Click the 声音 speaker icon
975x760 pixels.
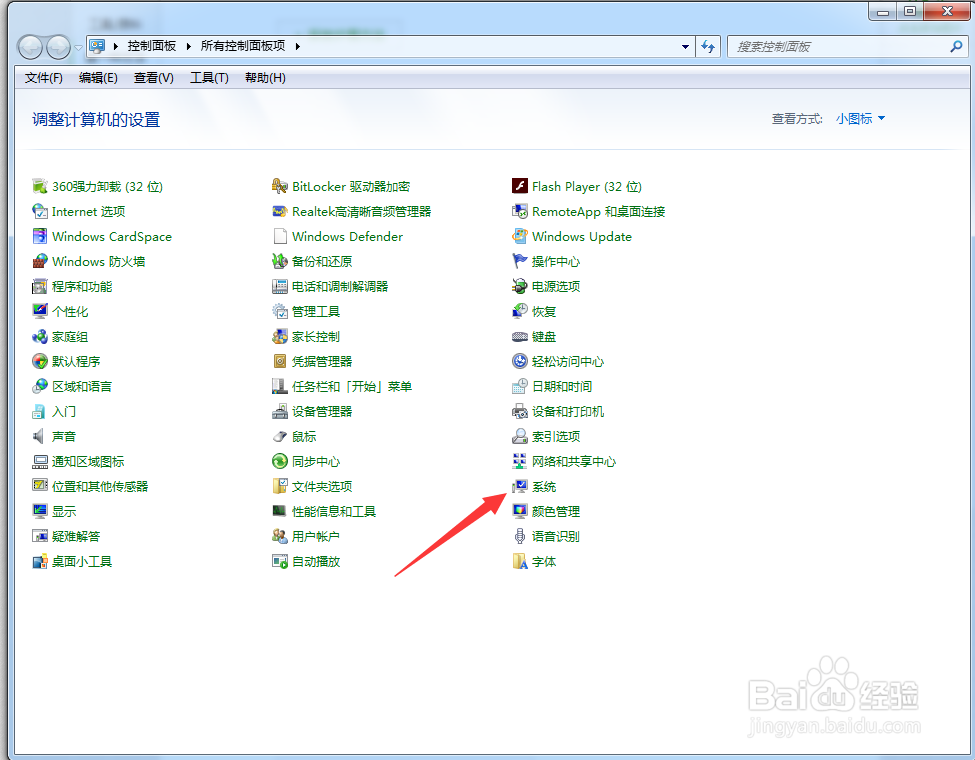pos(40,436)
